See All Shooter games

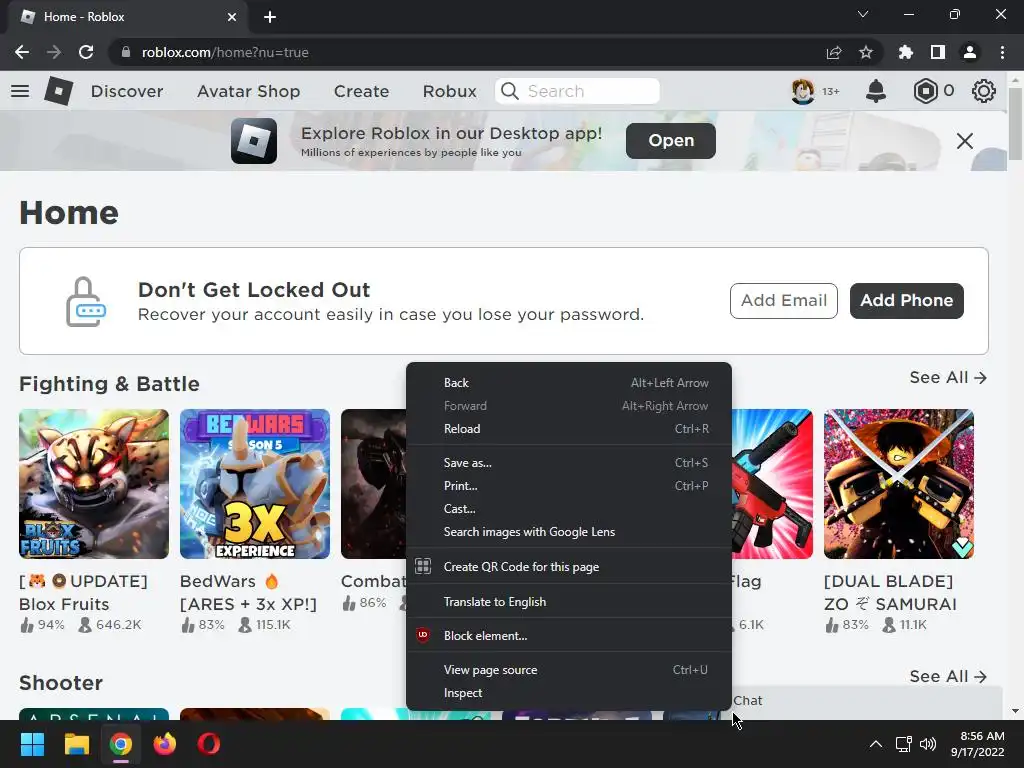948,677
